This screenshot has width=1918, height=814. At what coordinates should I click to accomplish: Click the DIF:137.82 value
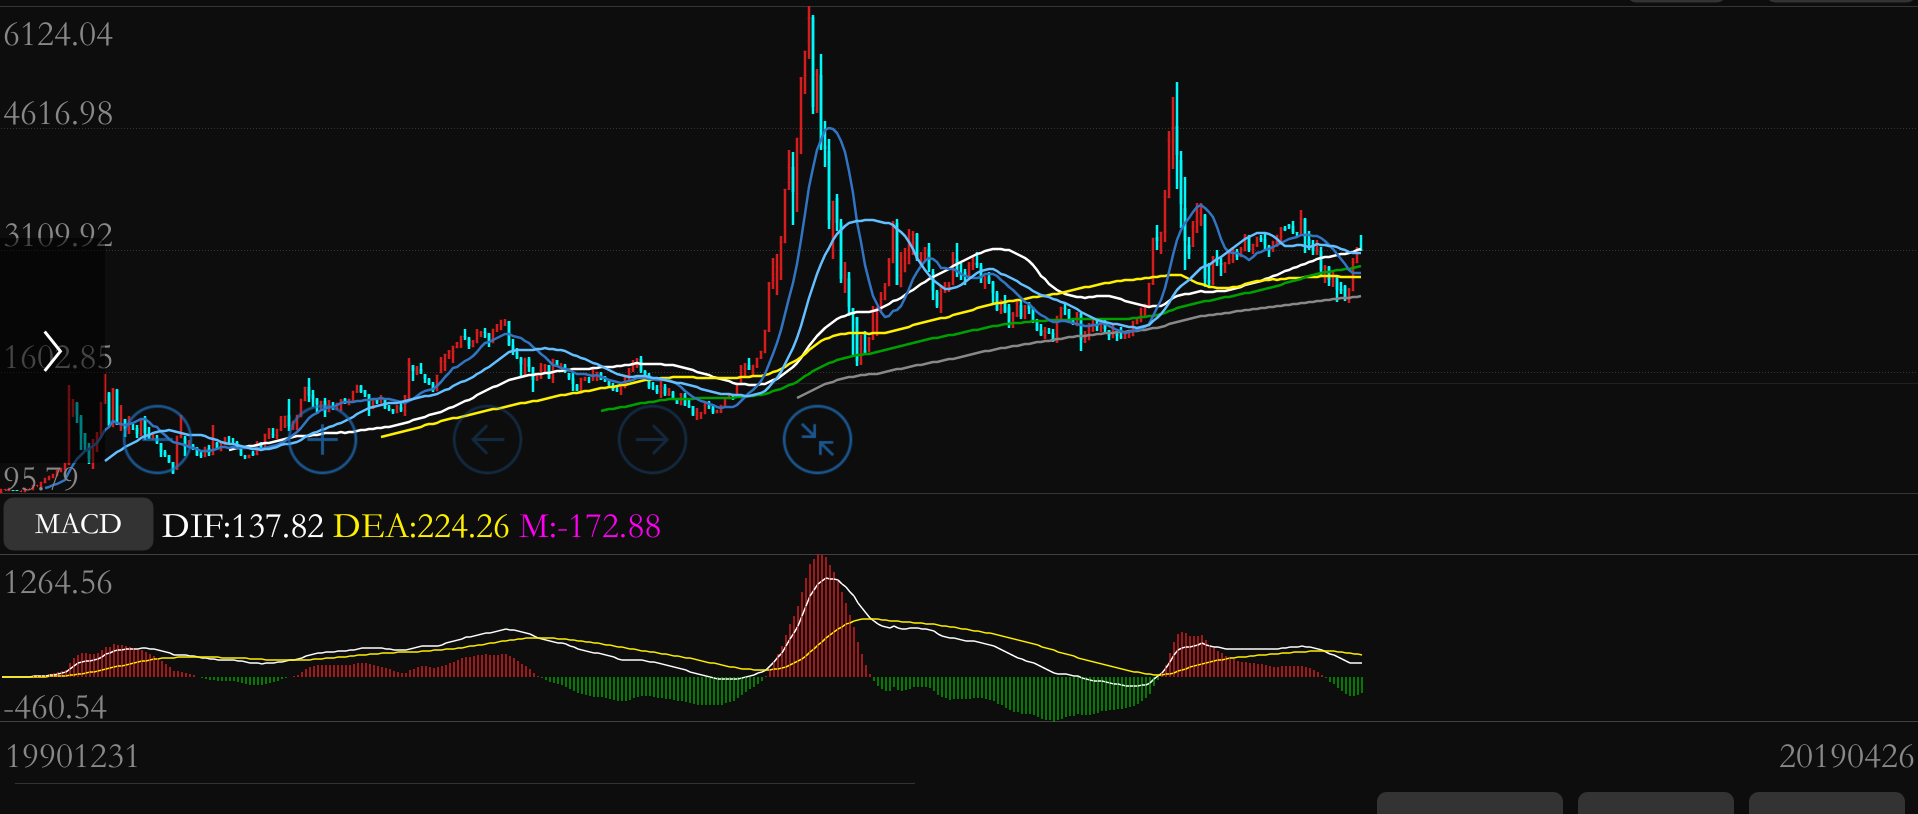[243, 526]
